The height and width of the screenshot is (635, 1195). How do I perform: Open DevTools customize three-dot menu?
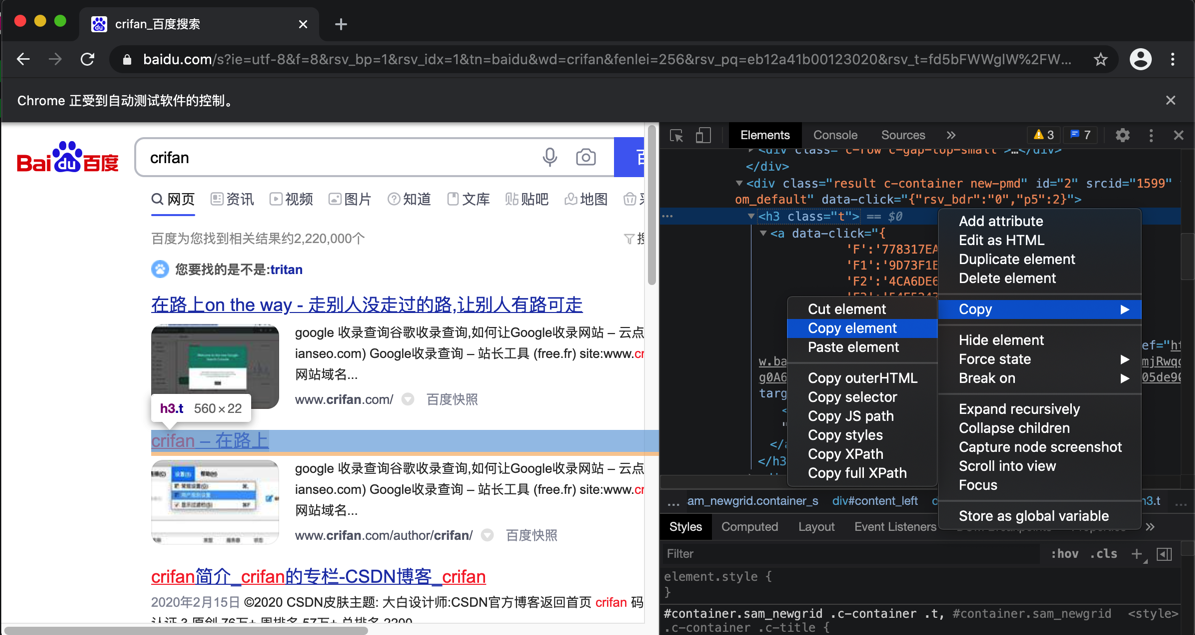point(1151,135)
